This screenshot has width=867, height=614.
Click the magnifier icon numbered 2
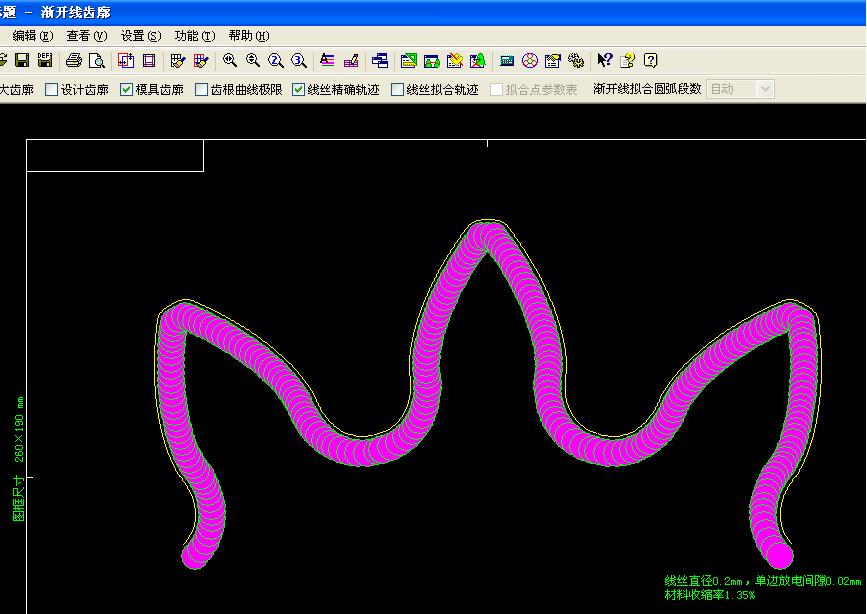(276, 60)
